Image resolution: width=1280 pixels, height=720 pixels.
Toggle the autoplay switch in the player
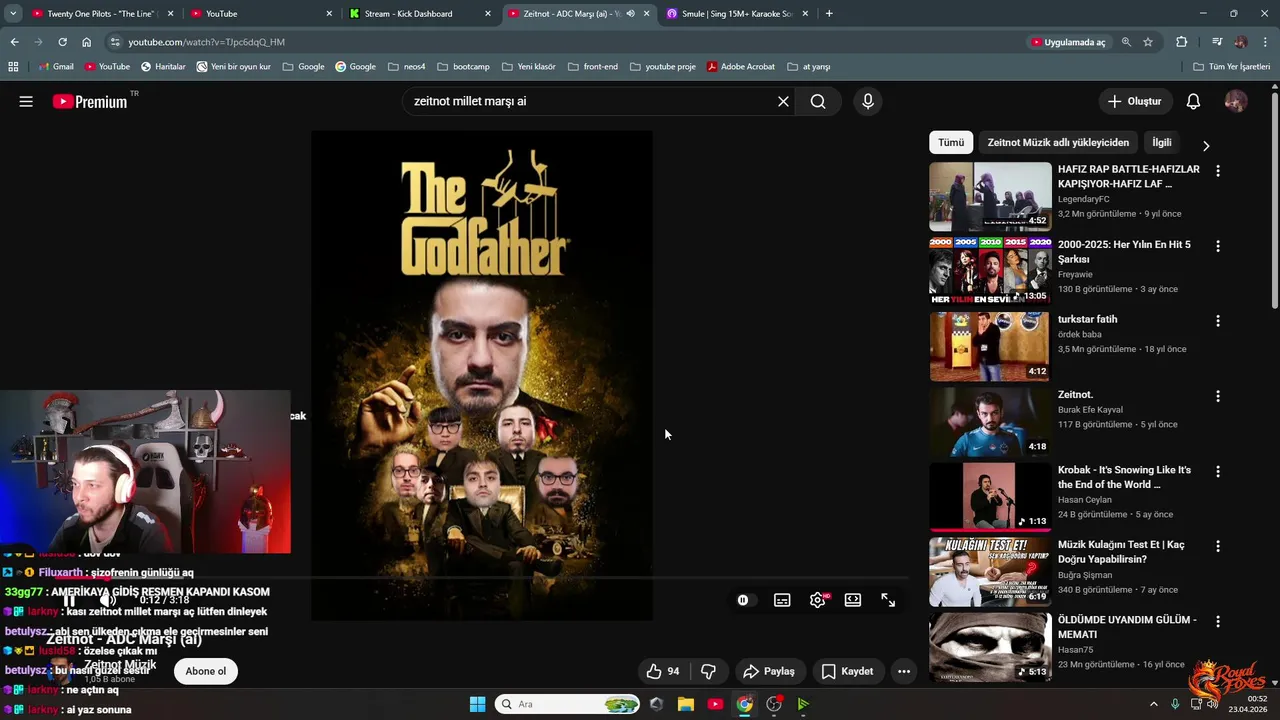point(743,600)
